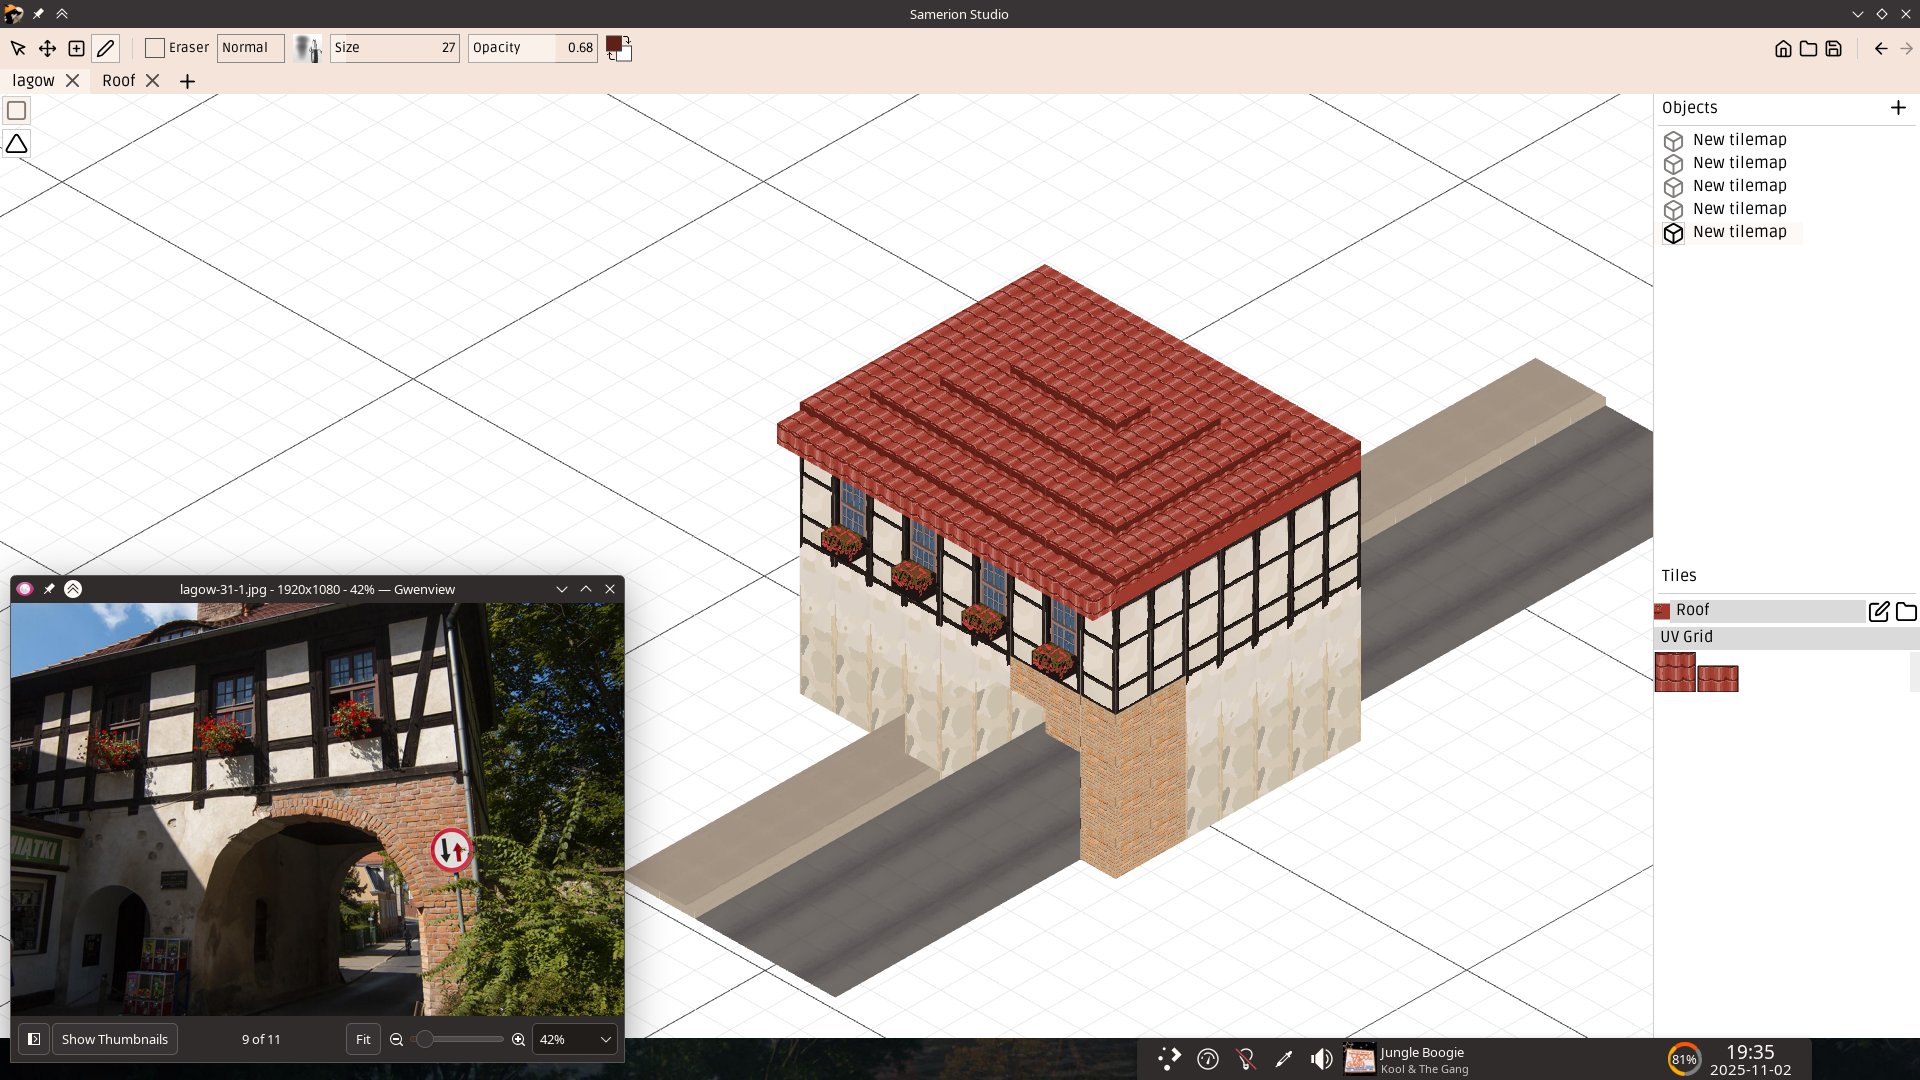Click the save icon in toolbar
The image size is (1920, 1080).
[x=1833, y=48]
